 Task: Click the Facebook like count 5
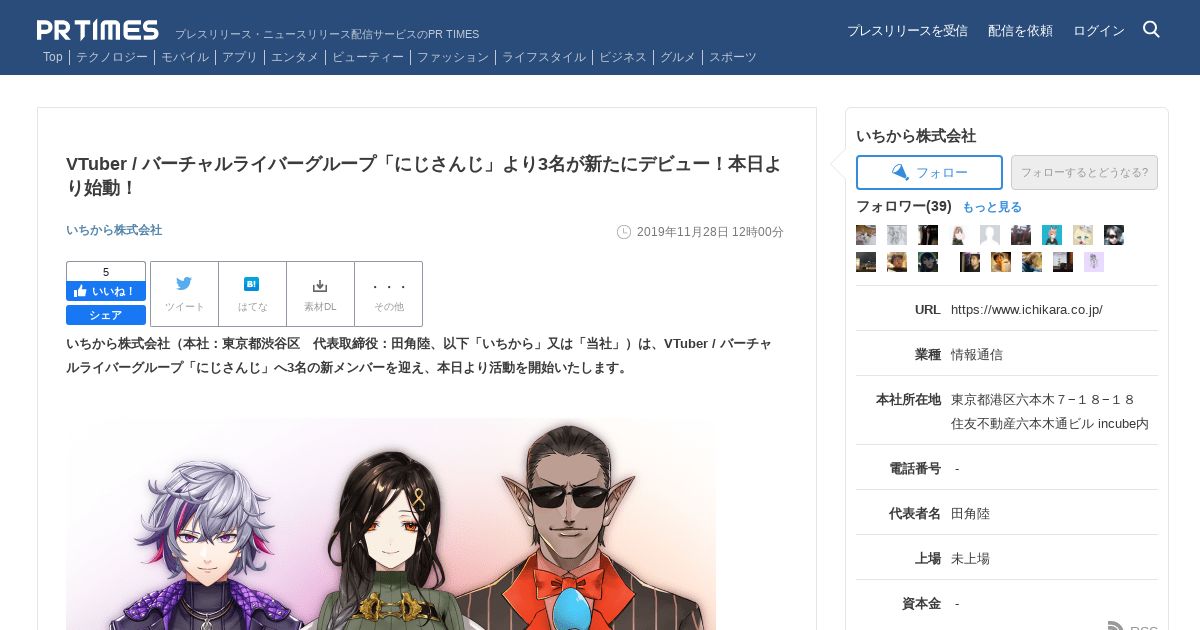point(106,272)
